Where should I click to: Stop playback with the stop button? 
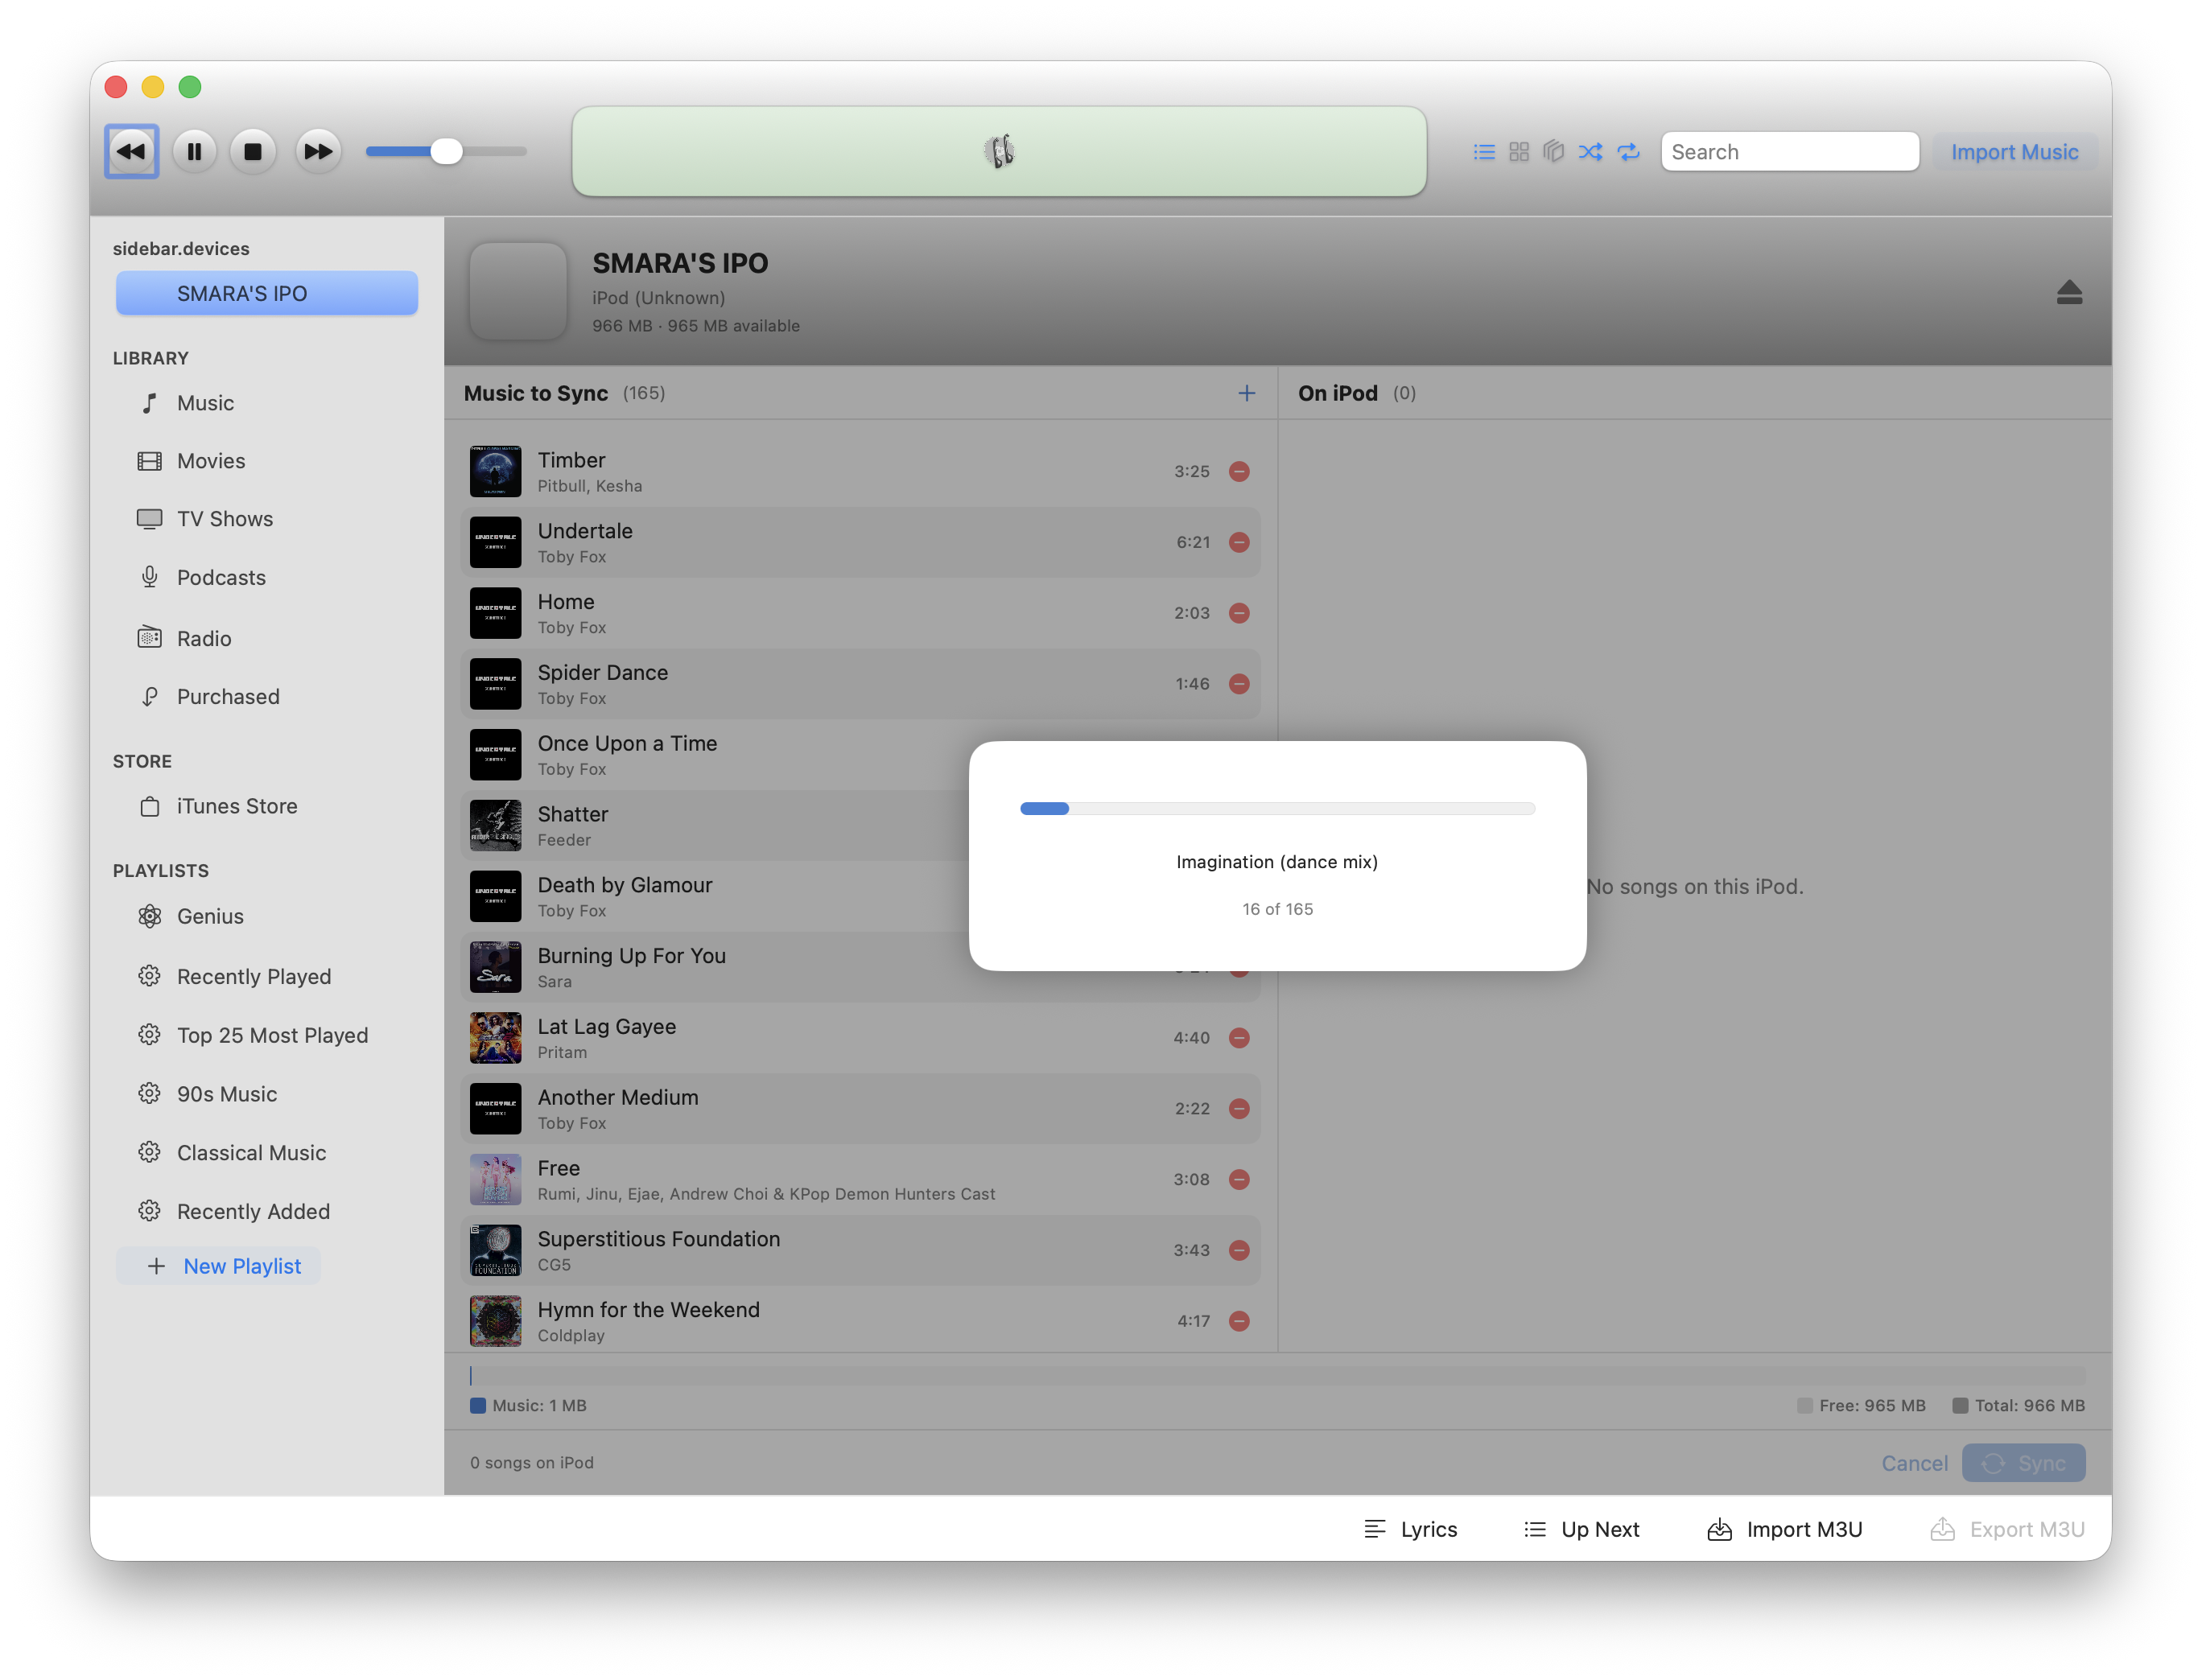coord(253,151)
